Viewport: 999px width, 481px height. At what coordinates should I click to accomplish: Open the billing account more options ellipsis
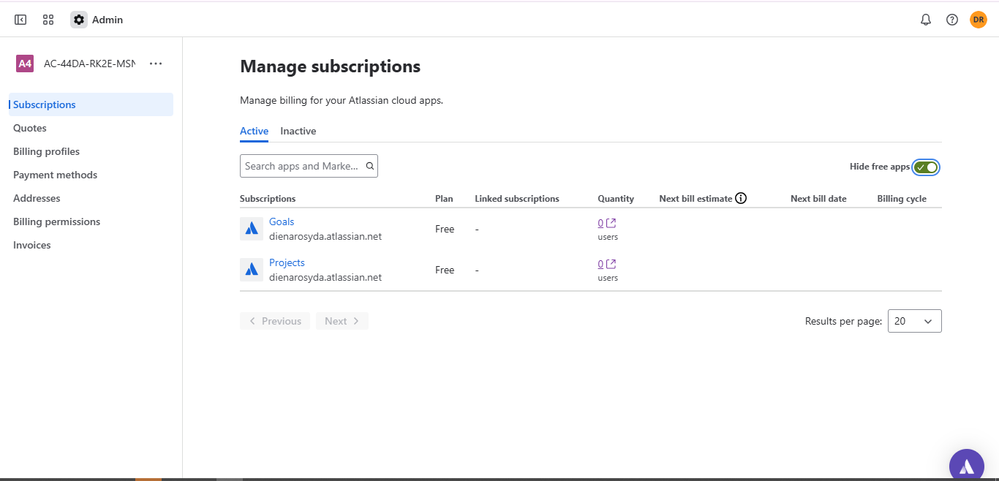[x=155, y=64]
